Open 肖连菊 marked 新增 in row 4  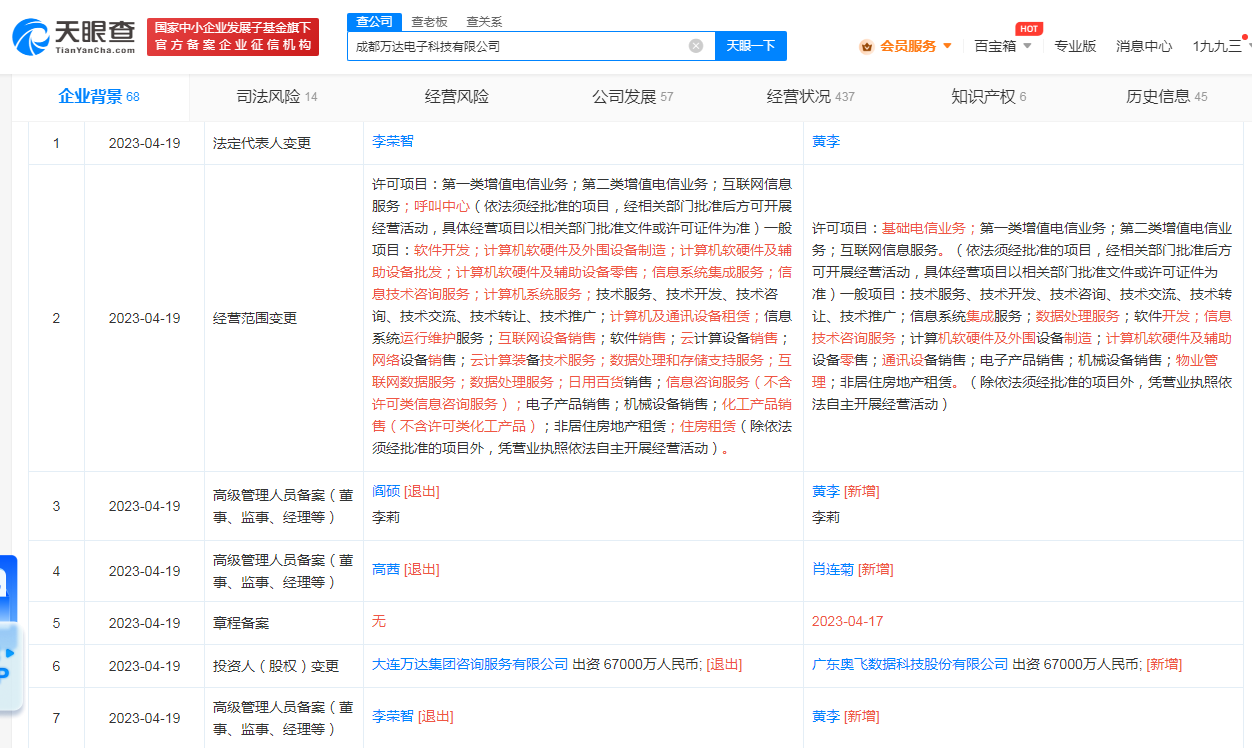[x=833, y=569]
